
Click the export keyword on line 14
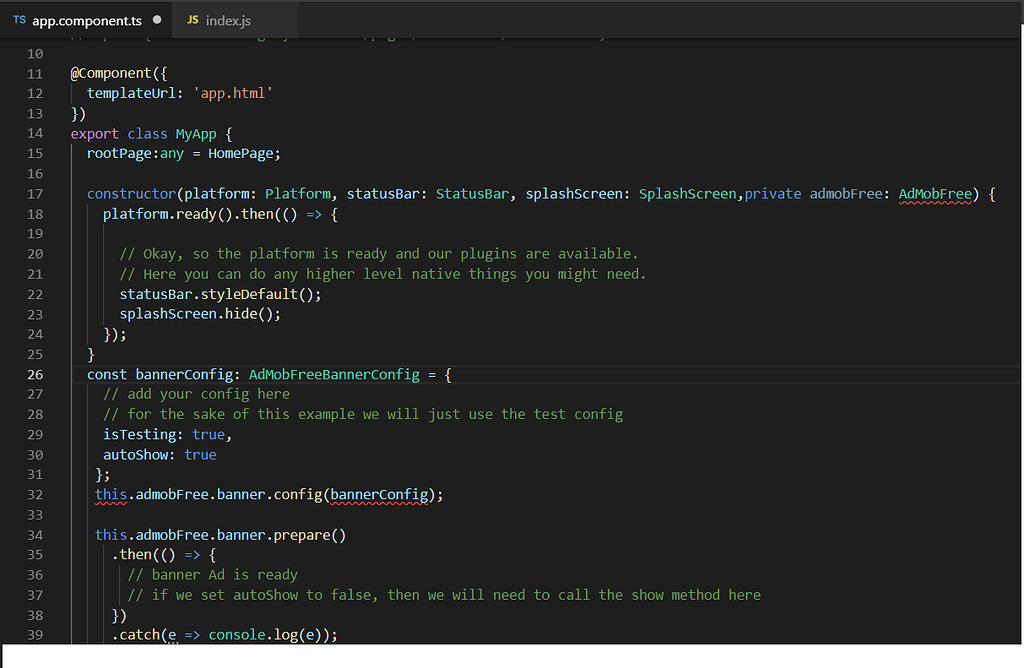coord(95,134)
